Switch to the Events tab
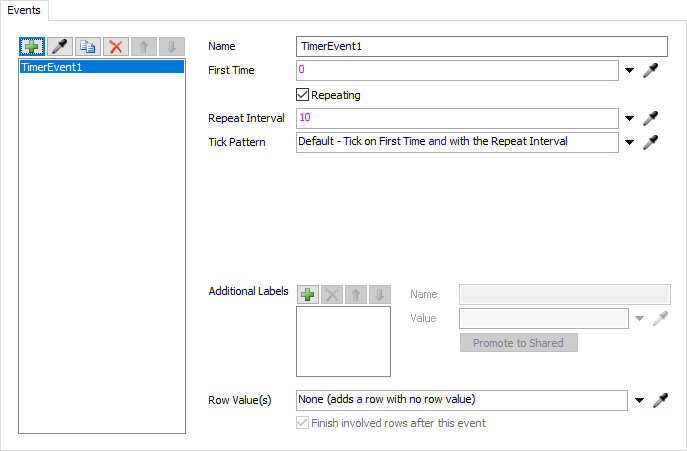This screenshot has height=451, width=687. [x=26, y=9]
